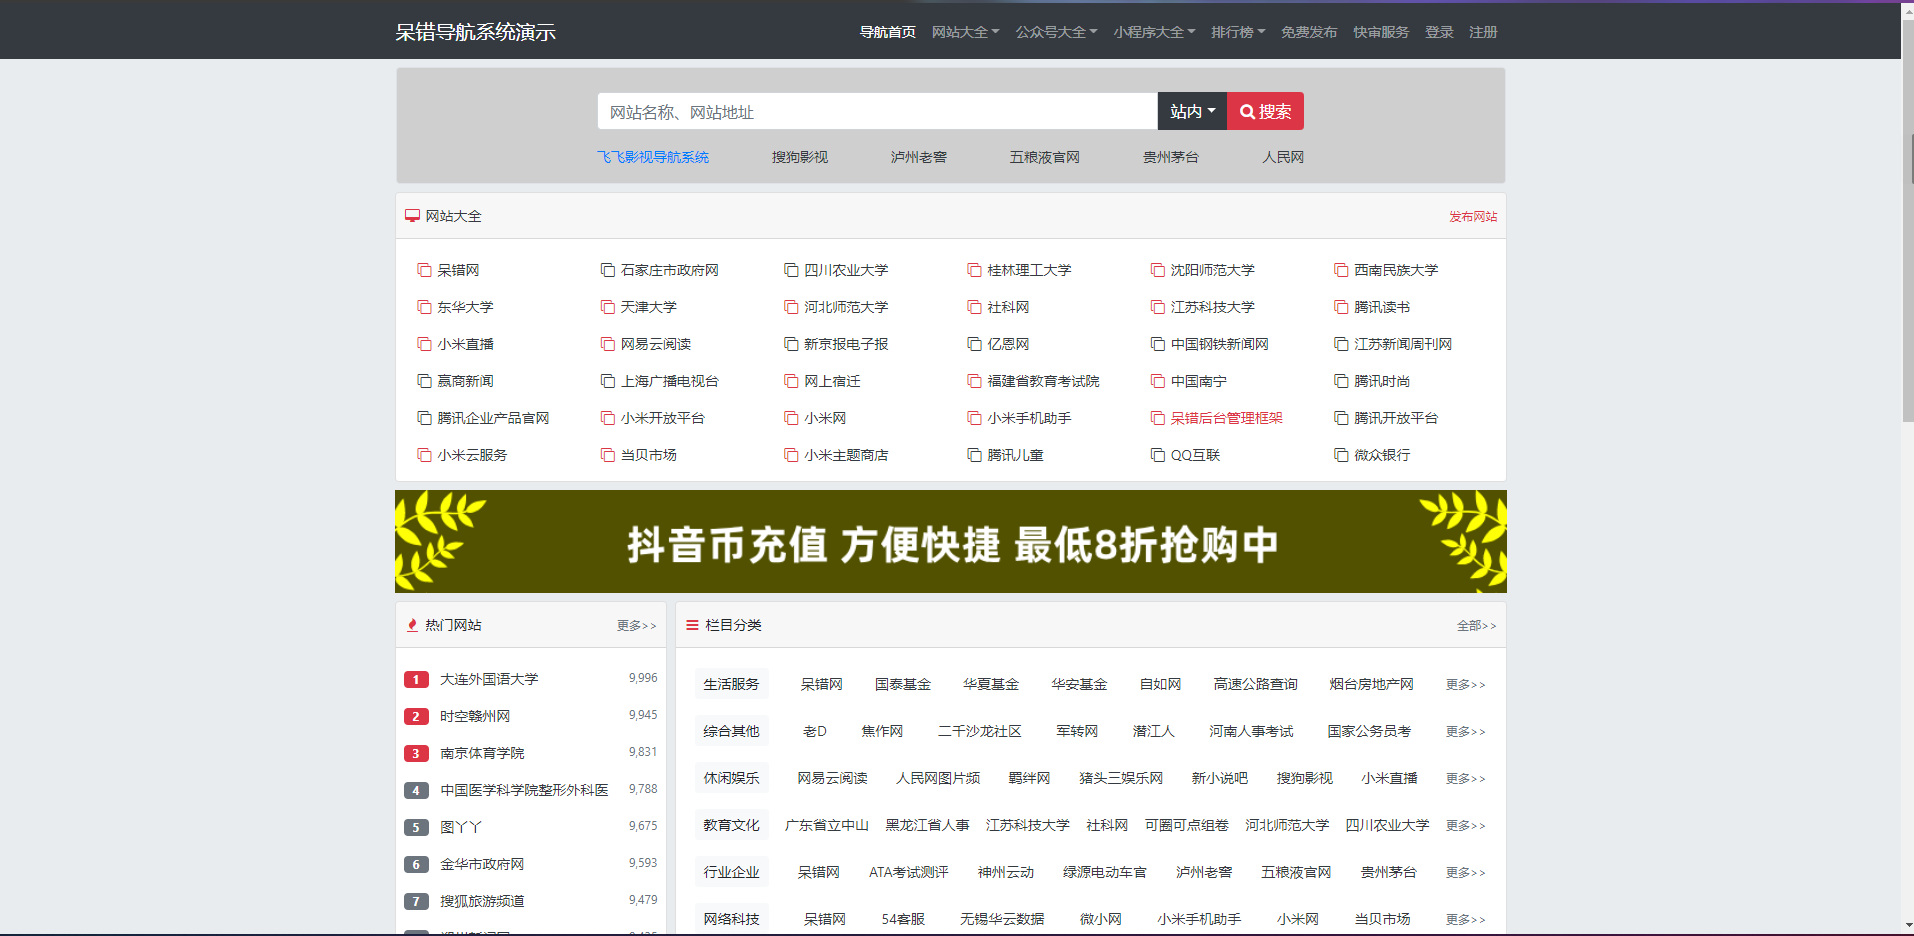Click the icon beside 呆错后台管理框架
The image size is (1914, 936).
[1157, 418]
